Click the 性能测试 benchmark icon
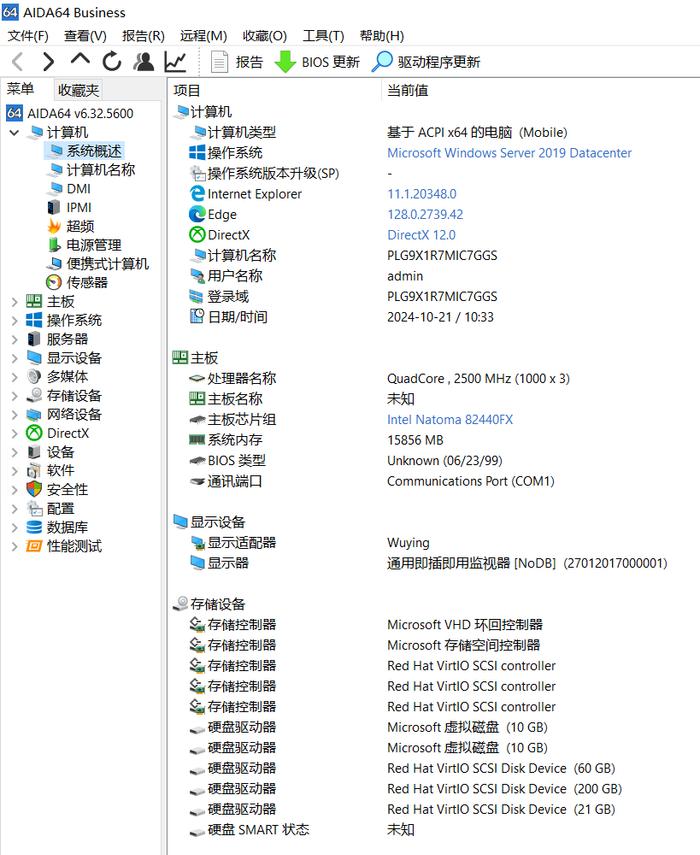 (34, 546)
